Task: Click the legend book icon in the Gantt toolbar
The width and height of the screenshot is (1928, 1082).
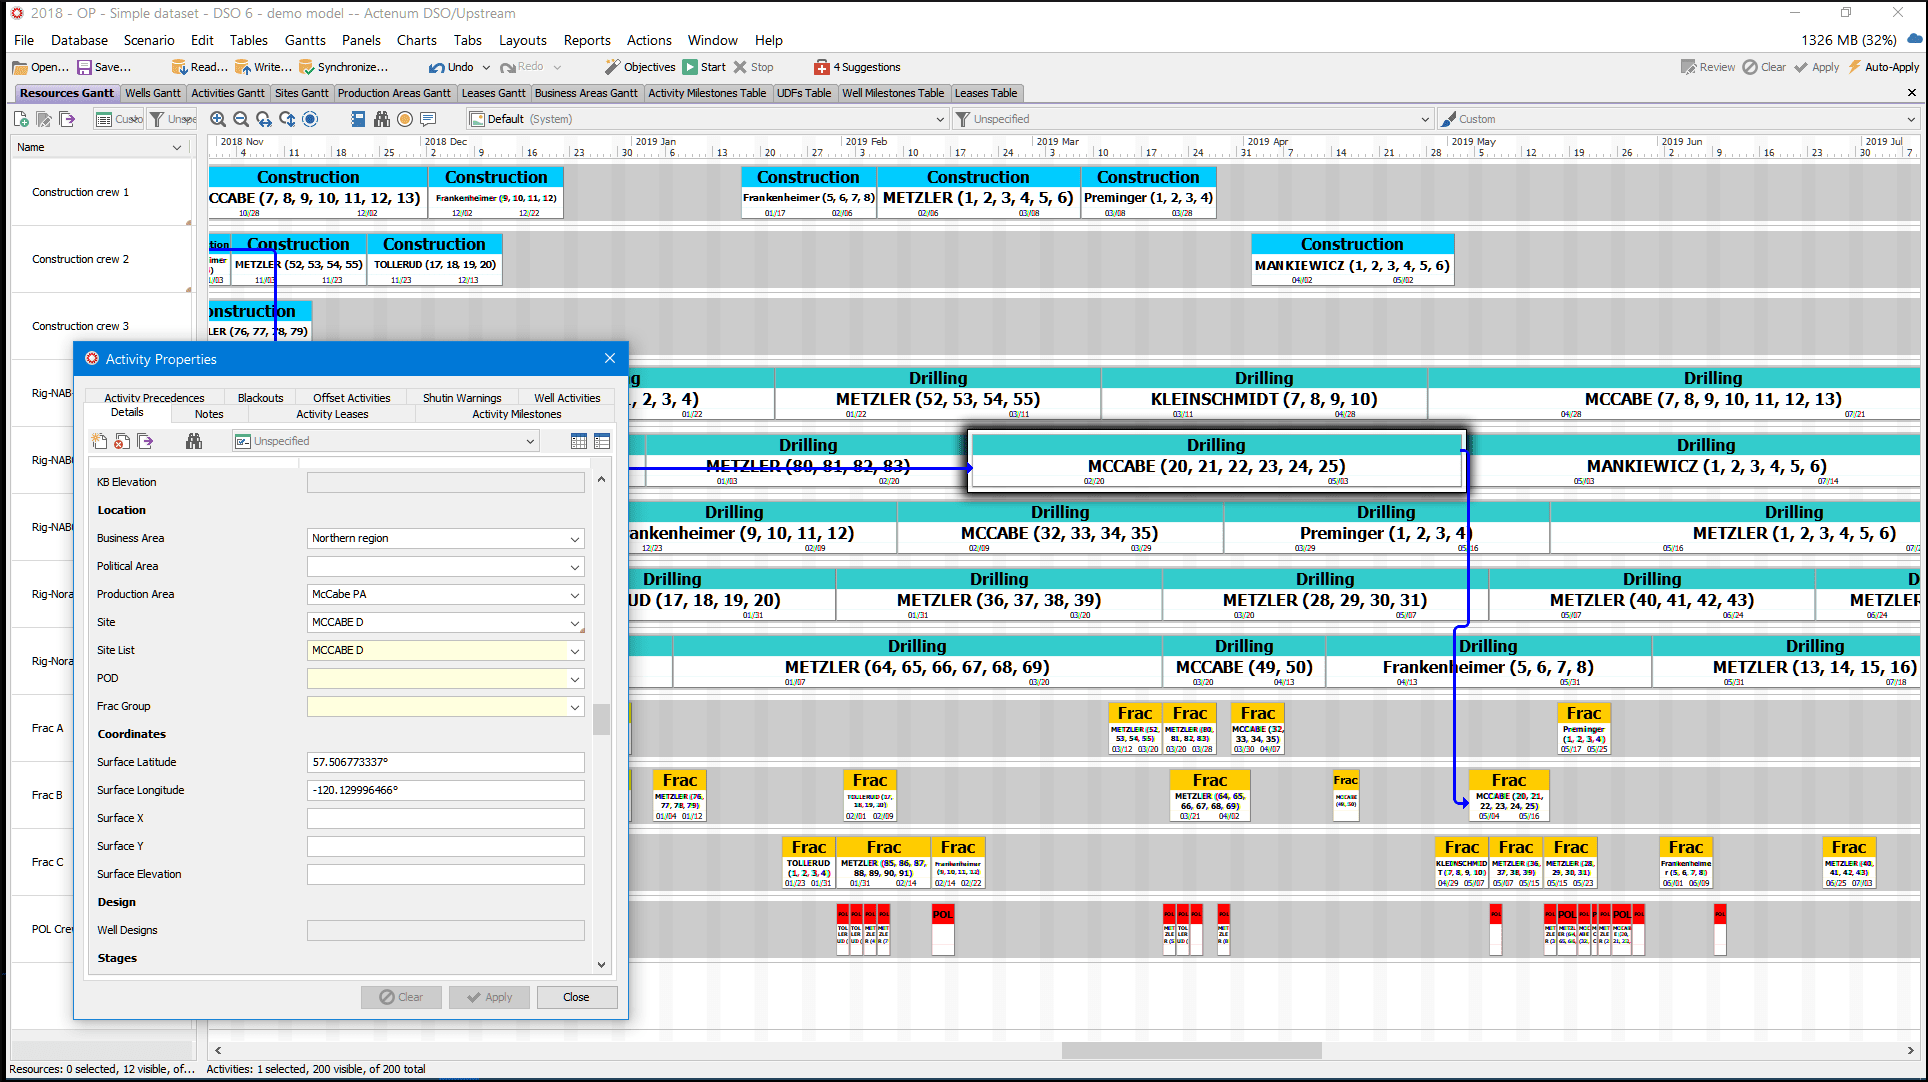Action: tap(358, 118)
